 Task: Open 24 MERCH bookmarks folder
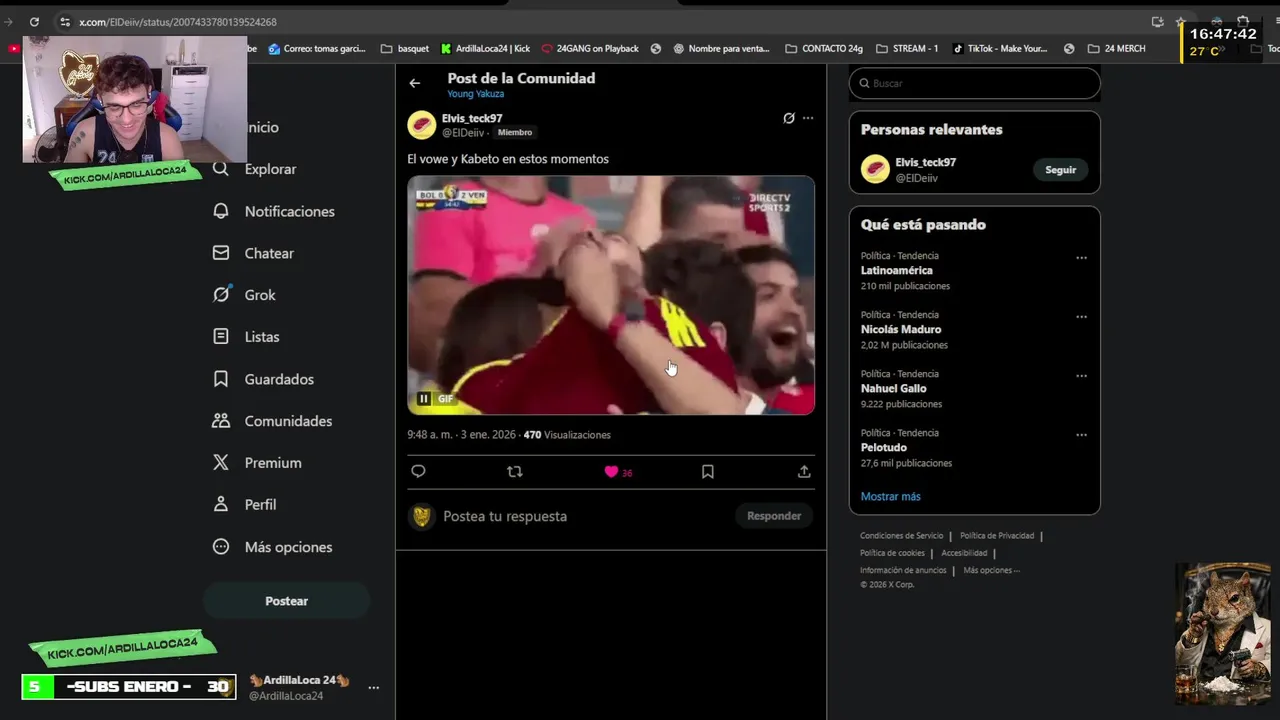(1117, 48)
